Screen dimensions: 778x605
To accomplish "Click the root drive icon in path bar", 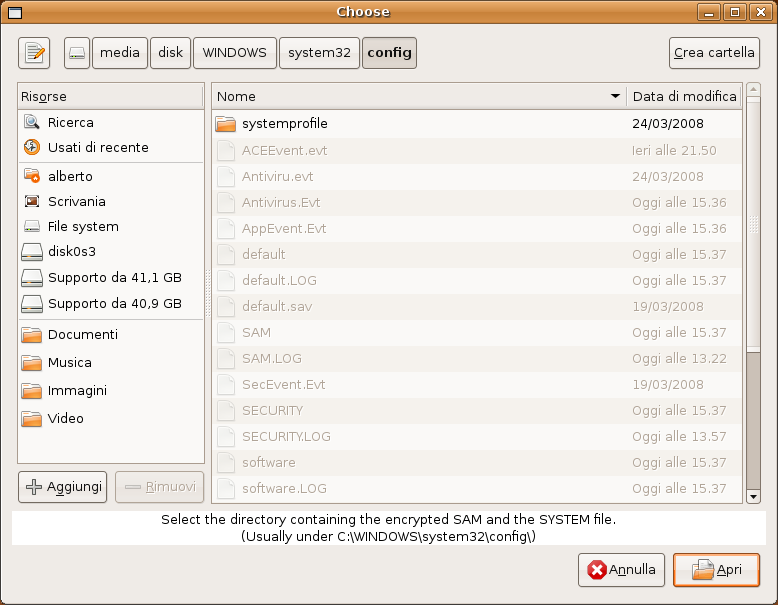I will pyautogui.click(x=77, y=53).
